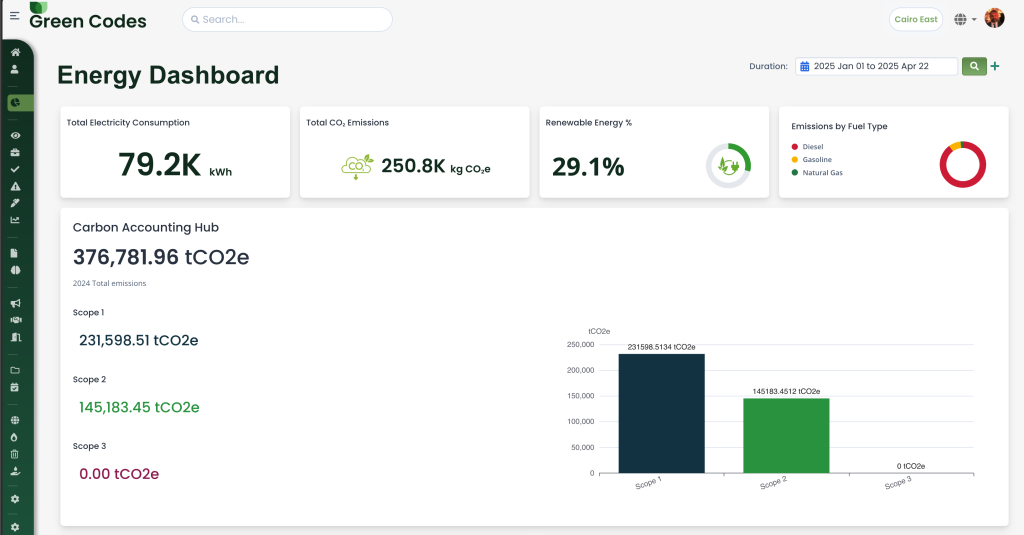This screenshot has height=535, width=1024.
Task: Open the user profile sidebar icon
Action: pyautogui.click(x=15, y=69)
